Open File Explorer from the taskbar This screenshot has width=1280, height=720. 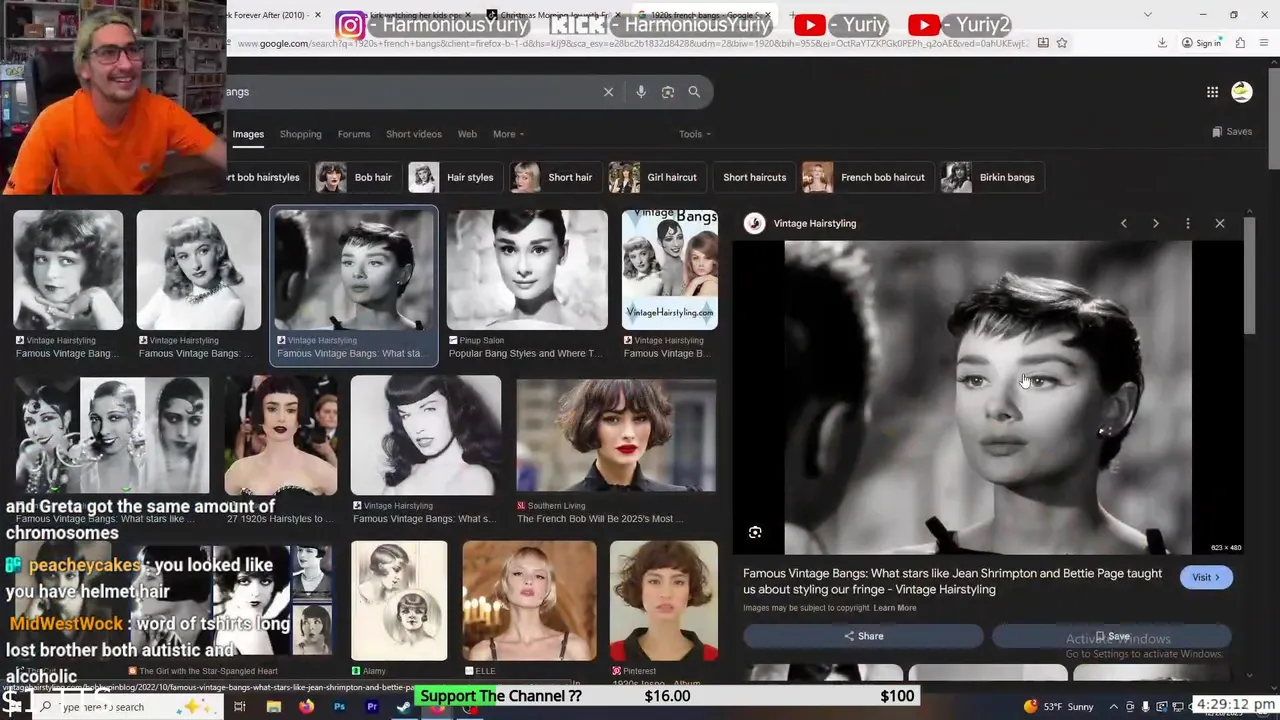(x=273, y=707)
